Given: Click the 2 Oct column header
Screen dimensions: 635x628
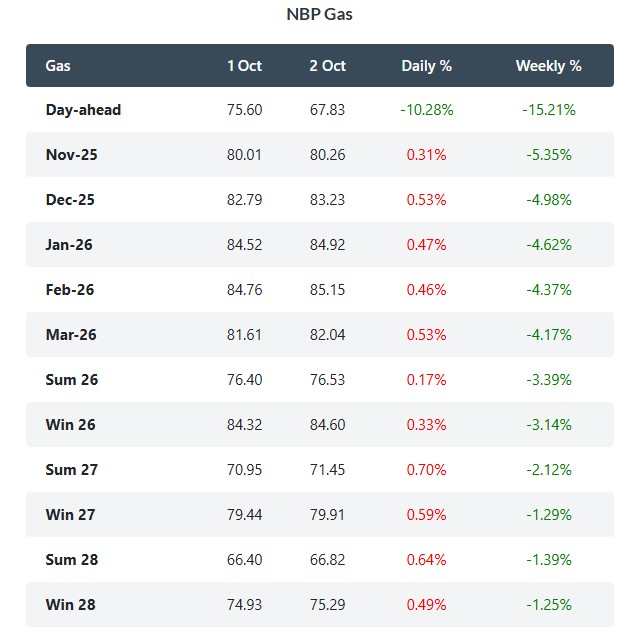Looking at the screenshot, I should pyautogui.click(x=327, y=65).
